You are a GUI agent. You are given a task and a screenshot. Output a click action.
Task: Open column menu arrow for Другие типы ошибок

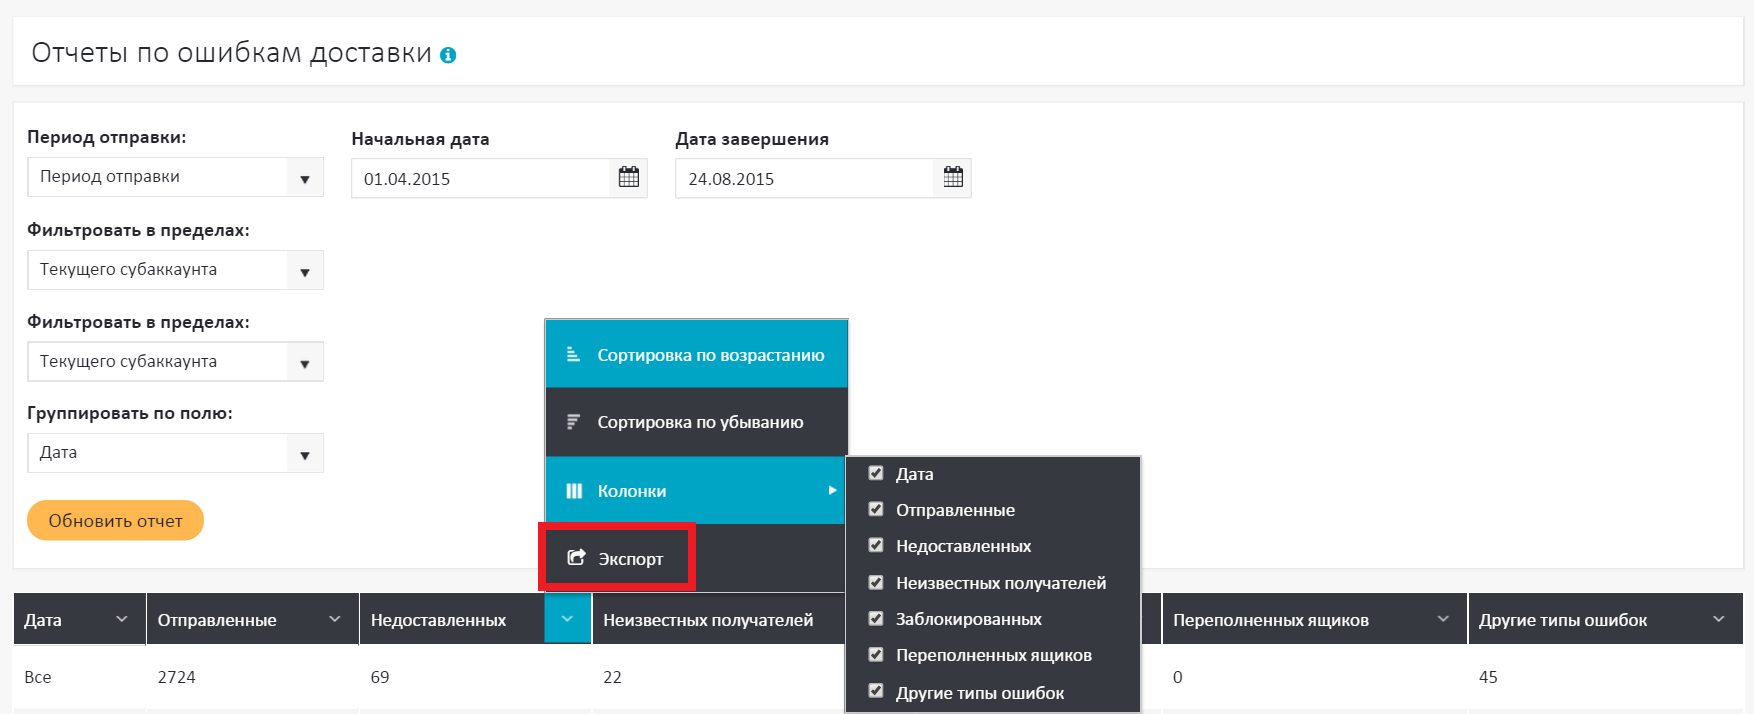[1718, 619]
